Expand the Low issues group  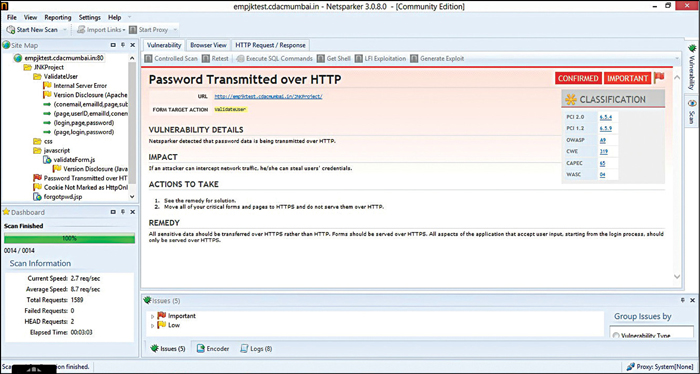point(152,325)
